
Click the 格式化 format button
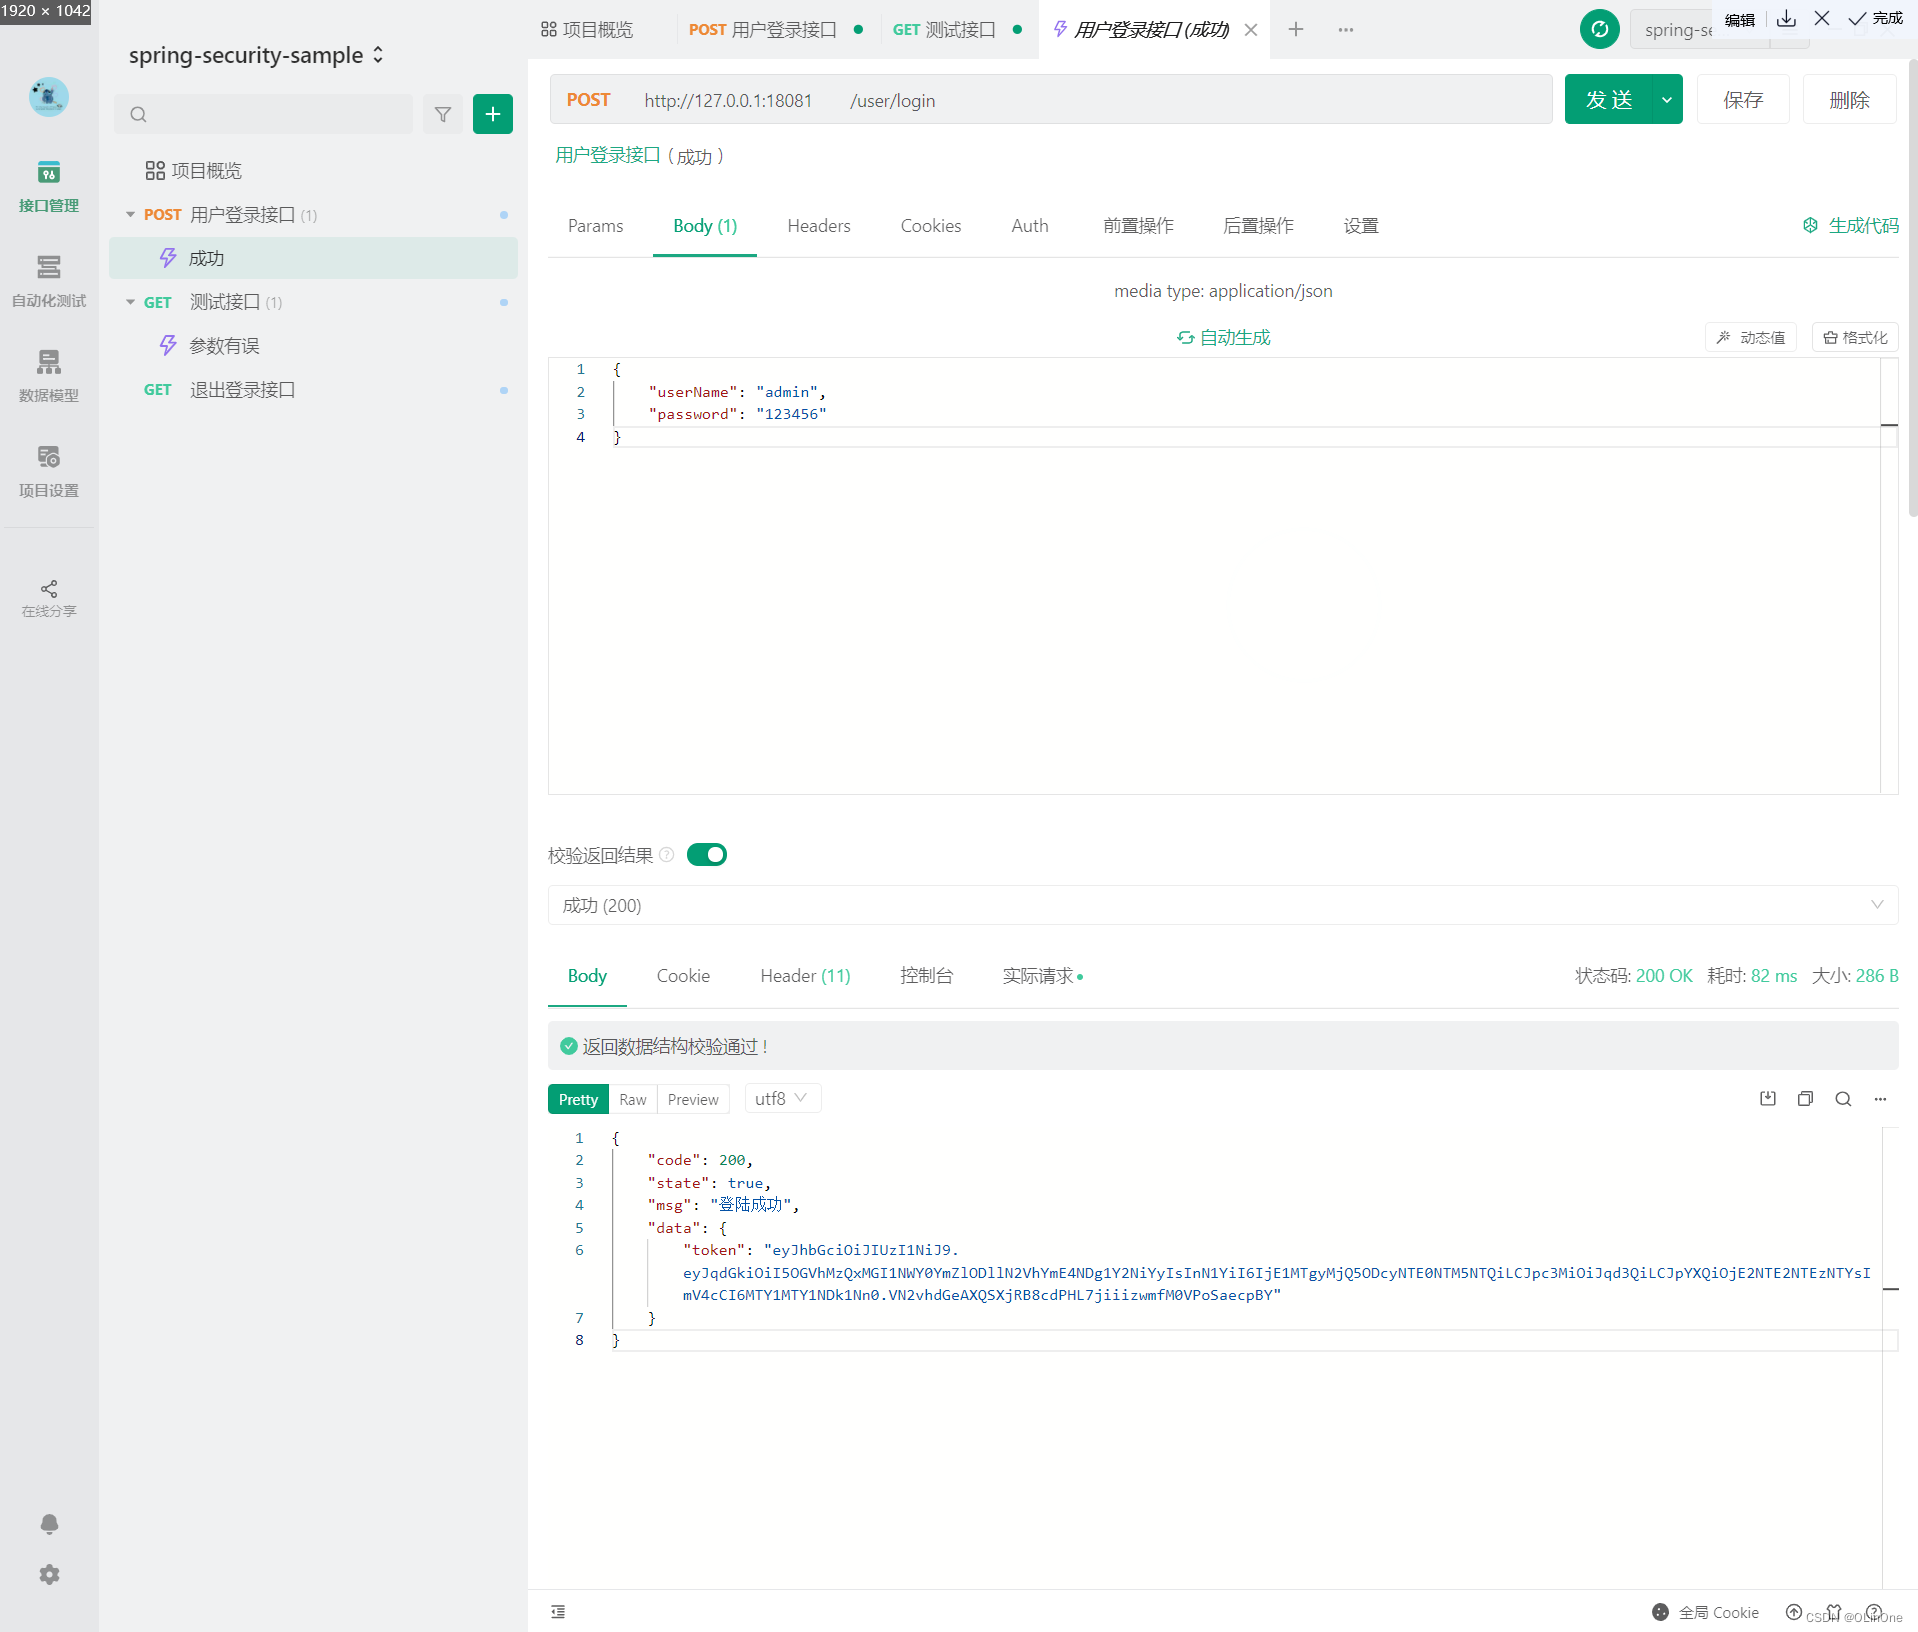pos(1855,338)
